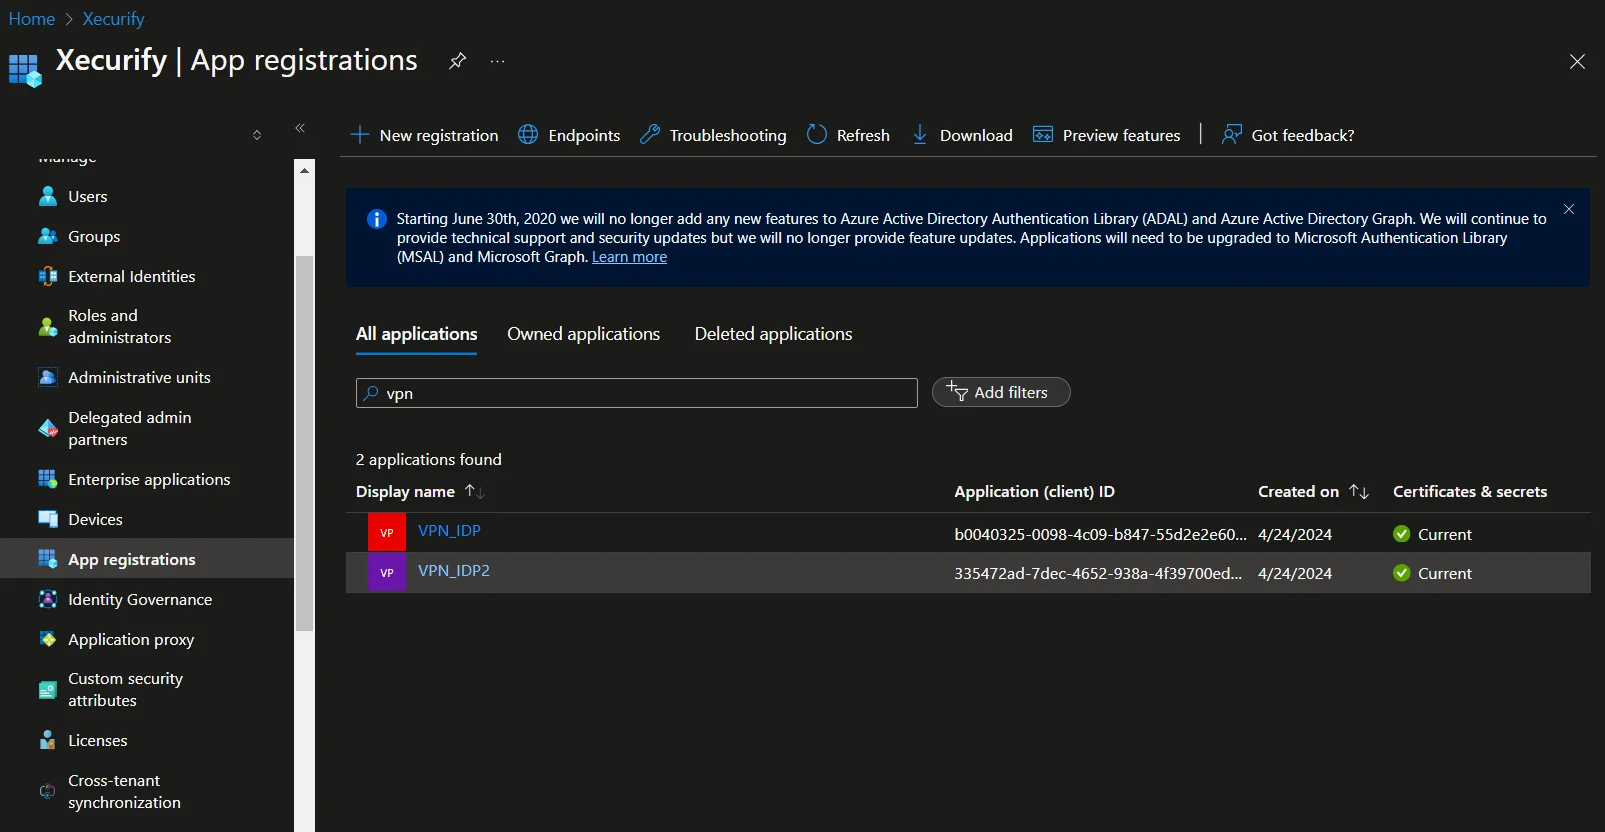Click the red VP icon for VPN_IDP
The image size is (1605, 832).
pos(387,532)
